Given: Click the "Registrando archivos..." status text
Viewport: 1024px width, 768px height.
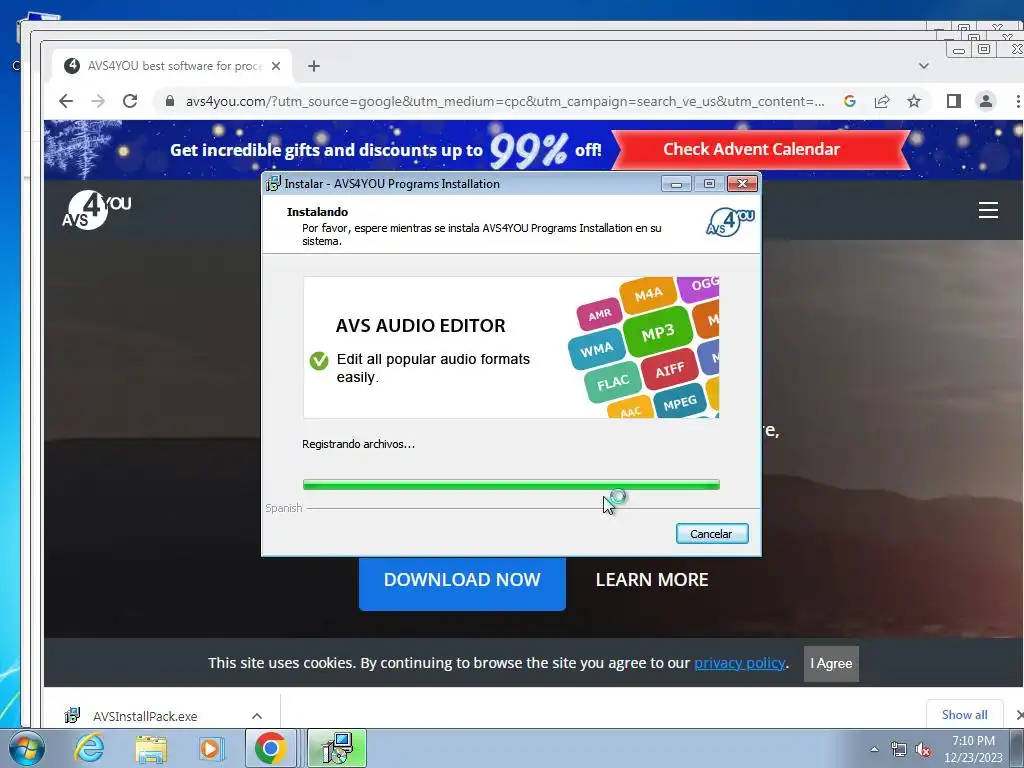Looking at the screenshot, I should pos(358,444).
